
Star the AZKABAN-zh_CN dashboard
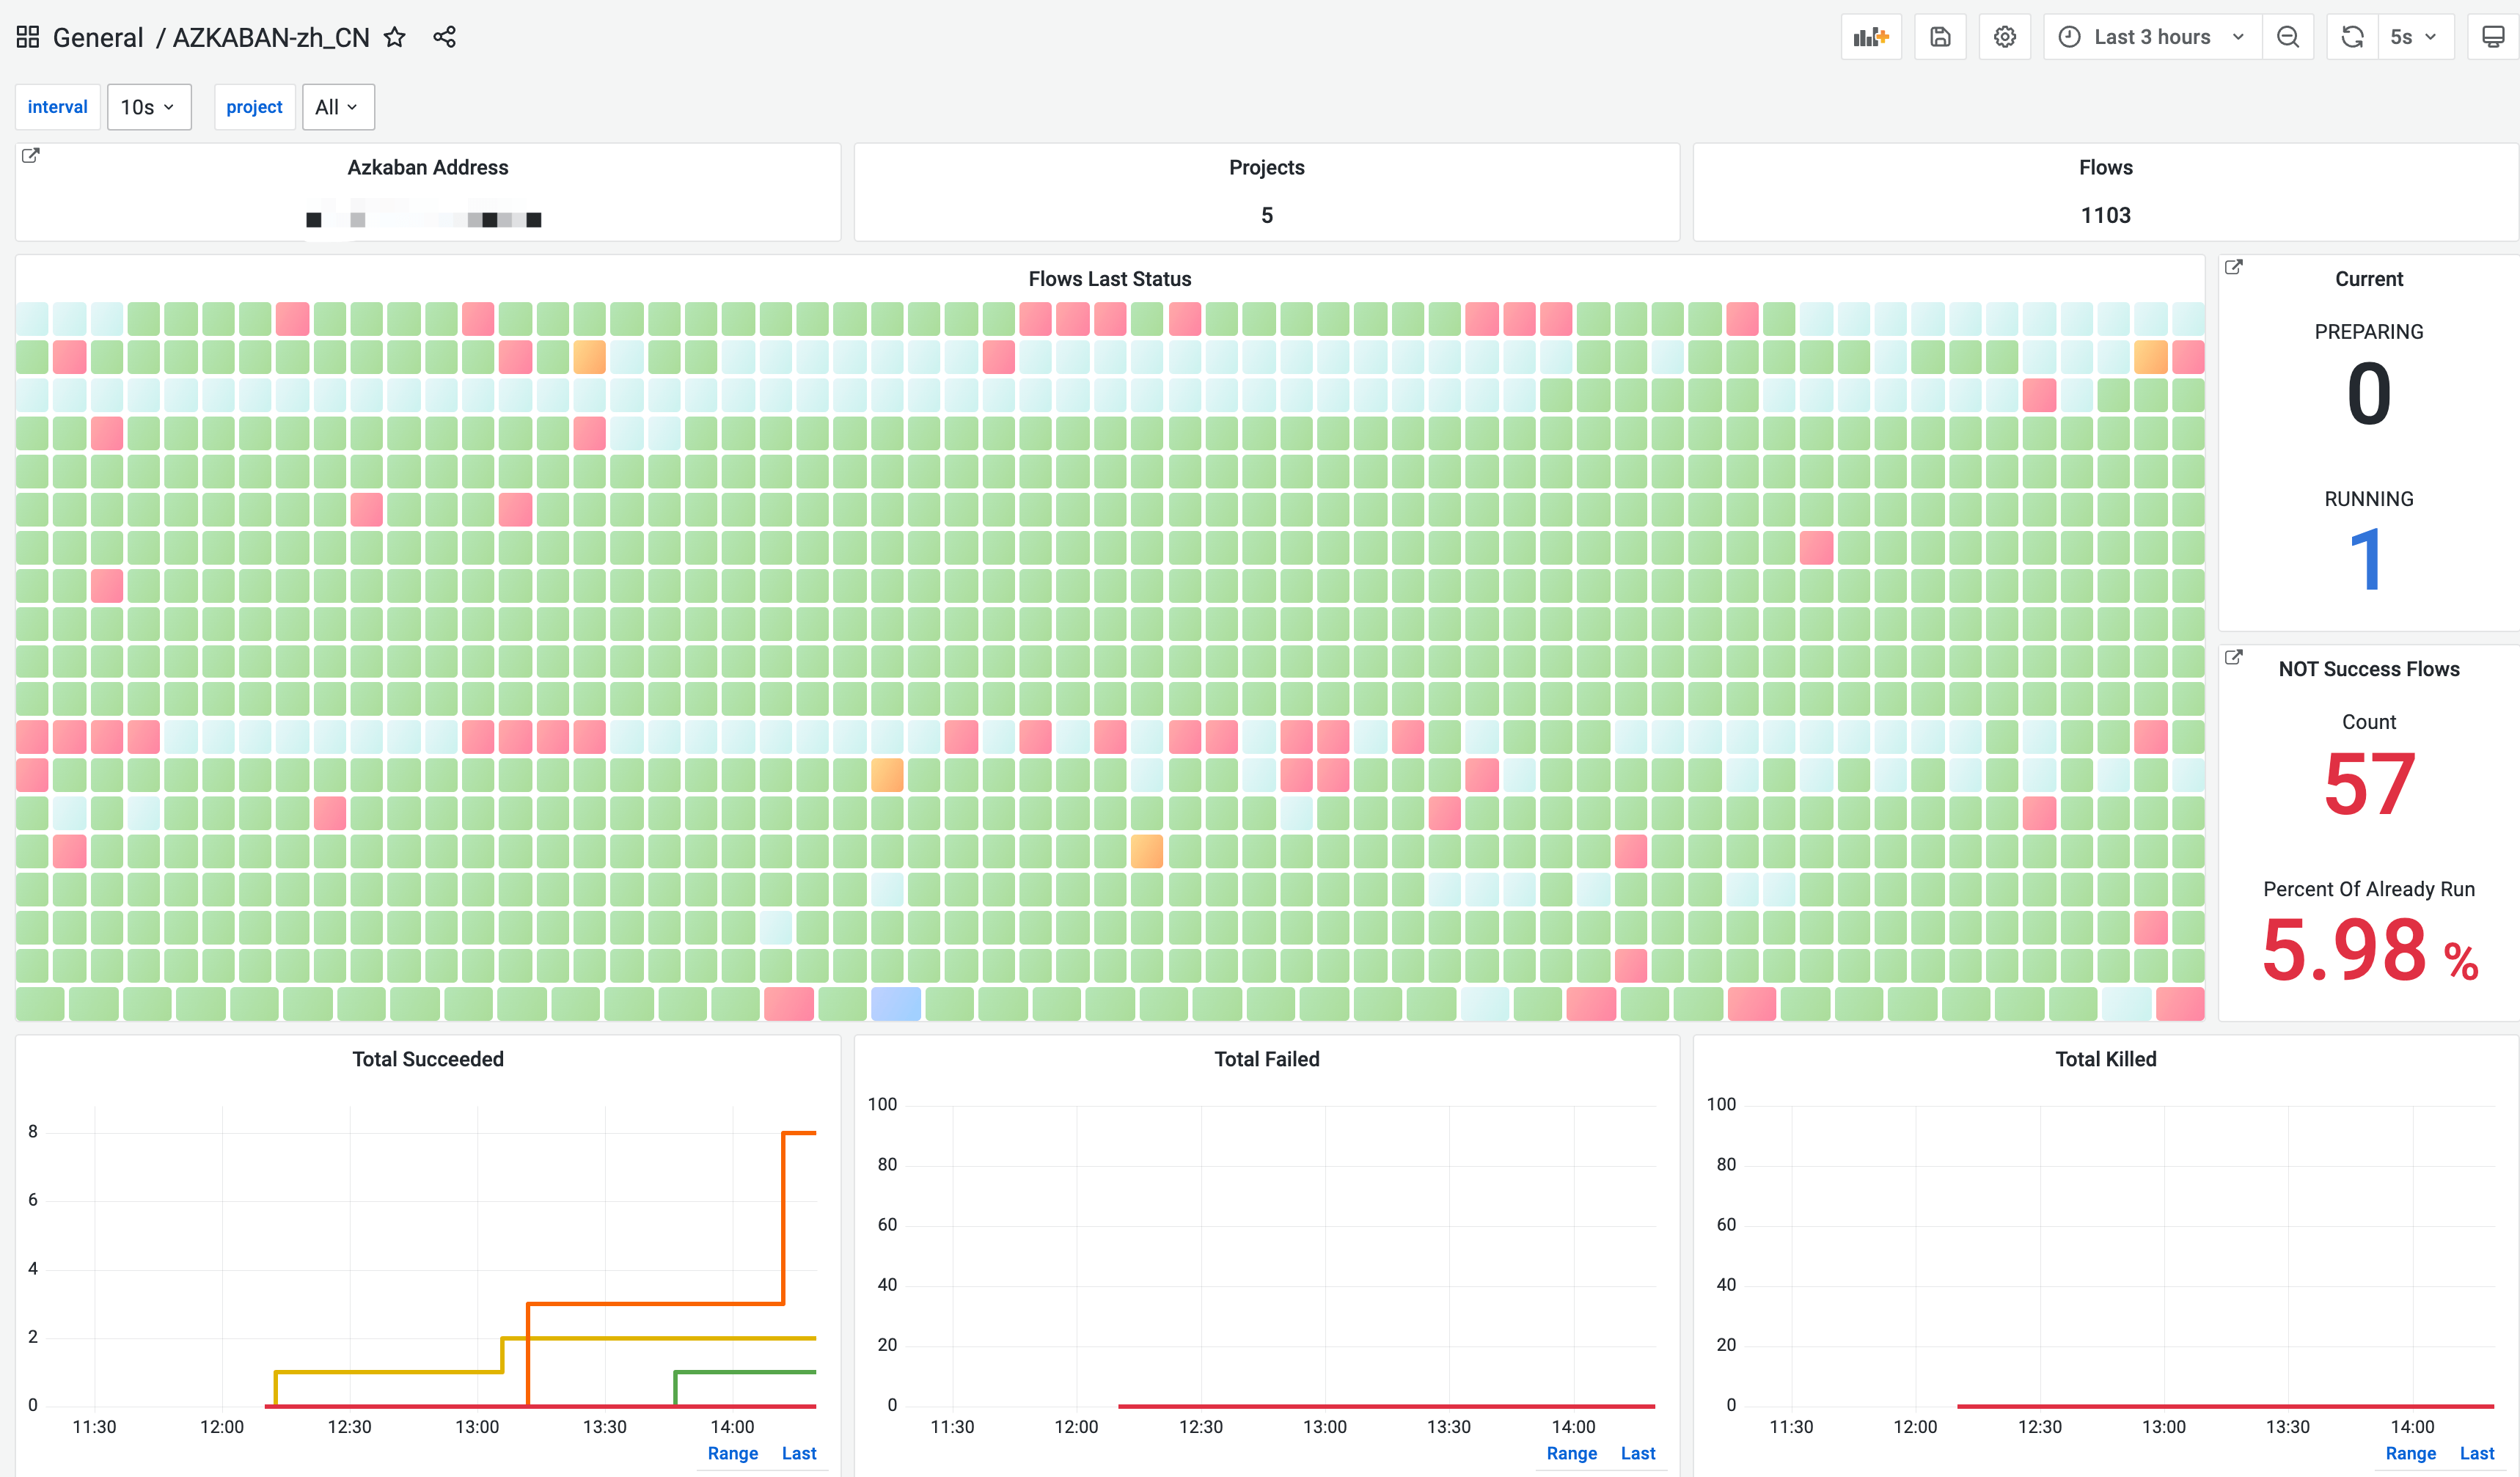click(395, 37)
